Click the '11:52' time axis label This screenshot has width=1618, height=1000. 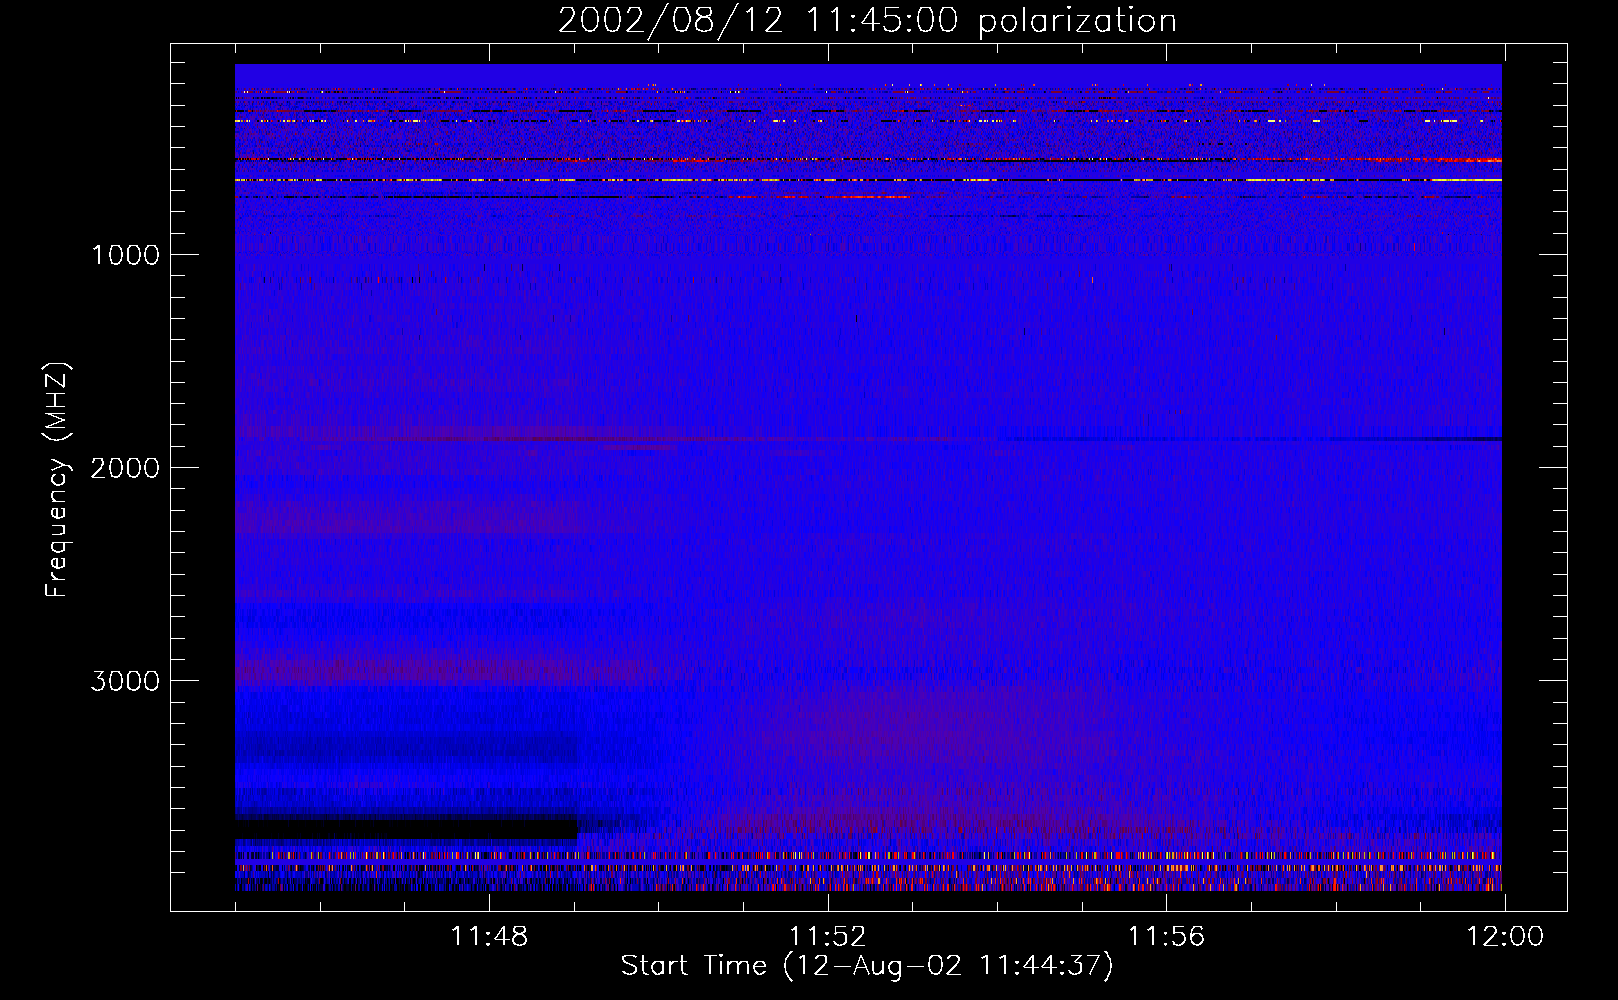(x=827, y=937)
